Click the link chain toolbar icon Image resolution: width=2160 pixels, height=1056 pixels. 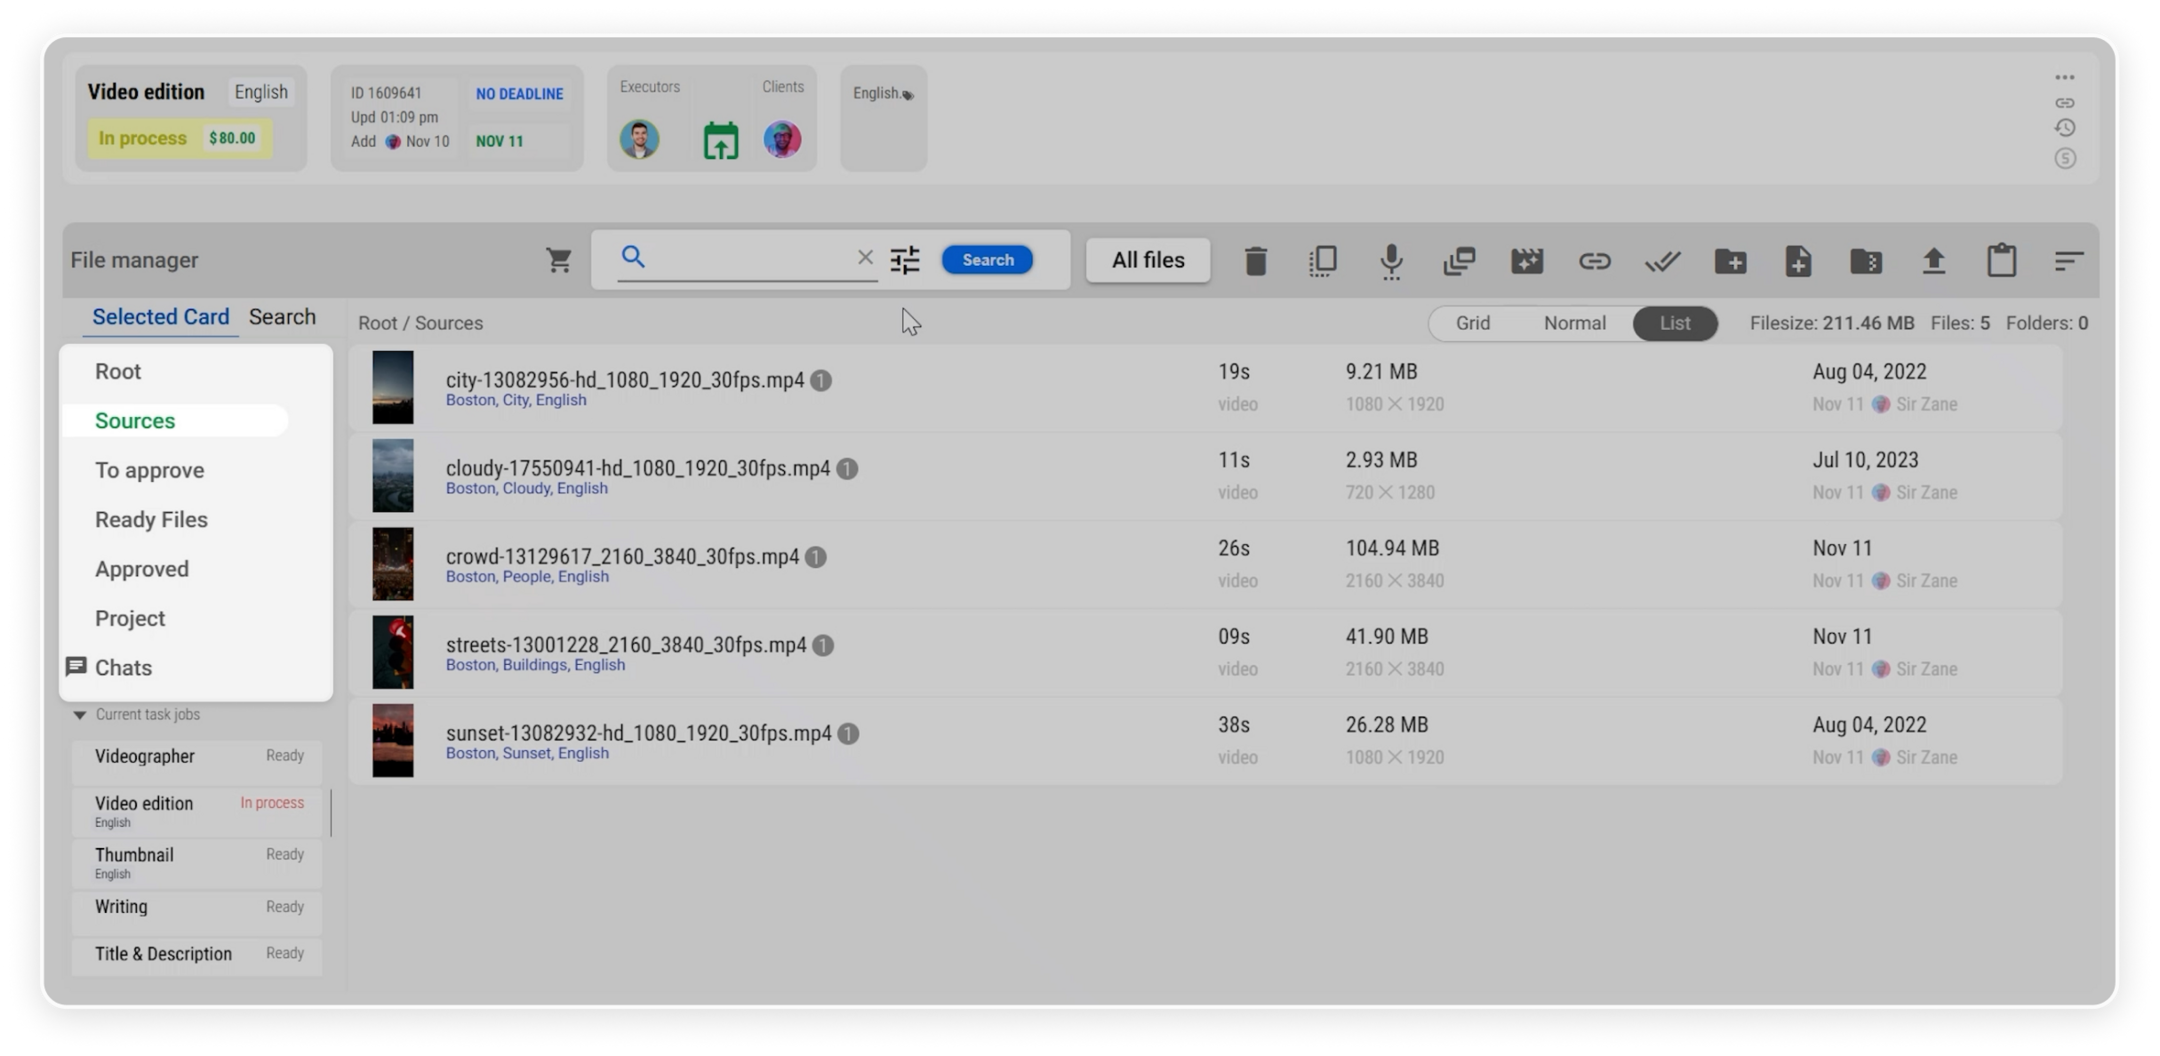pyautogui.click(x=1594, y=261)
